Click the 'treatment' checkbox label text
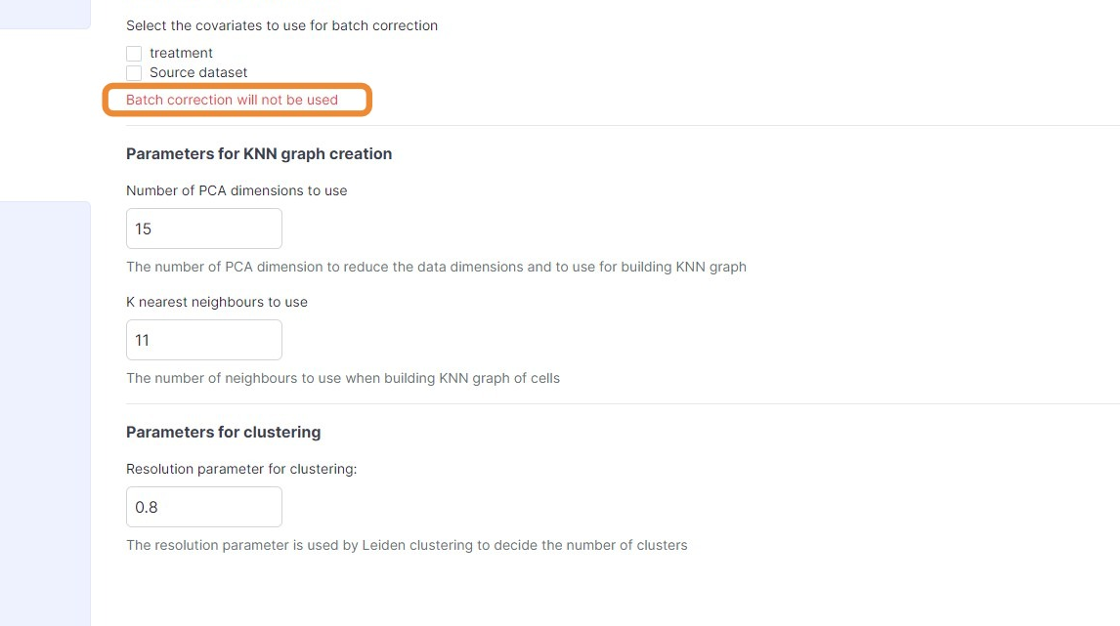This screenshot has width=1120, height=626. click(181, 53)
